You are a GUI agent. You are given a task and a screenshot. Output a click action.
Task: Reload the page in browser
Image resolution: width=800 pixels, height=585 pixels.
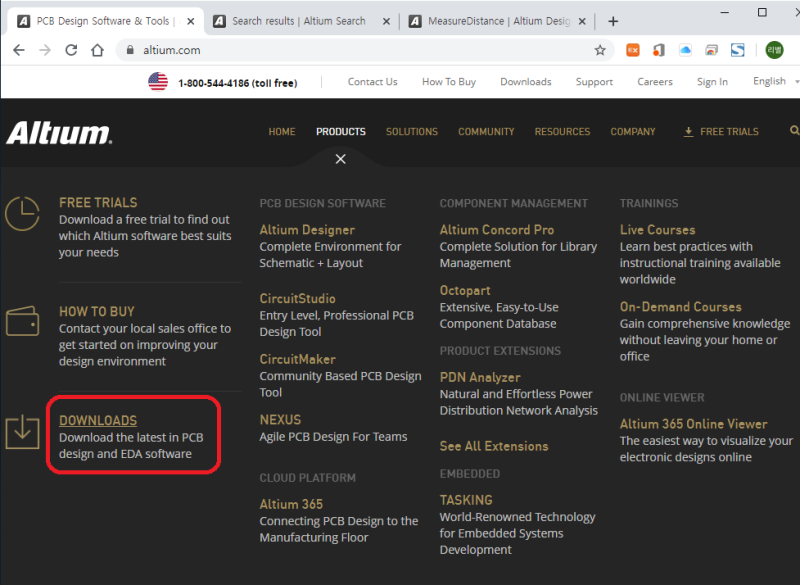[71, 50]
